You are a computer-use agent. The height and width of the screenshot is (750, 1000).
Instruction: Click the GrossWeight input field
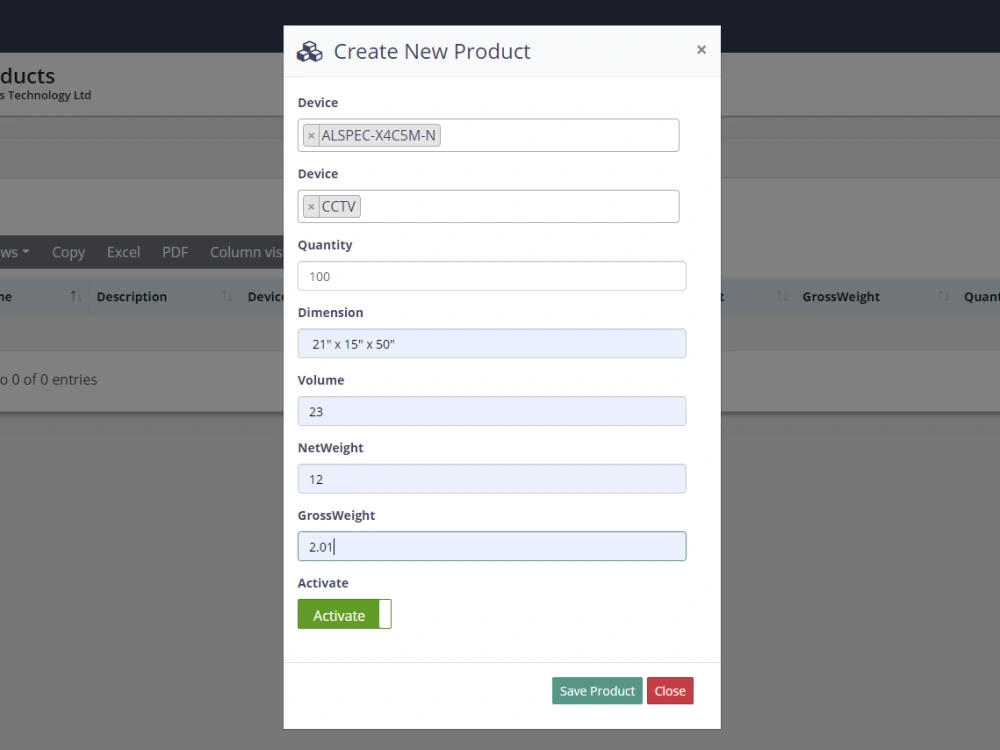(x=492, y=547)
